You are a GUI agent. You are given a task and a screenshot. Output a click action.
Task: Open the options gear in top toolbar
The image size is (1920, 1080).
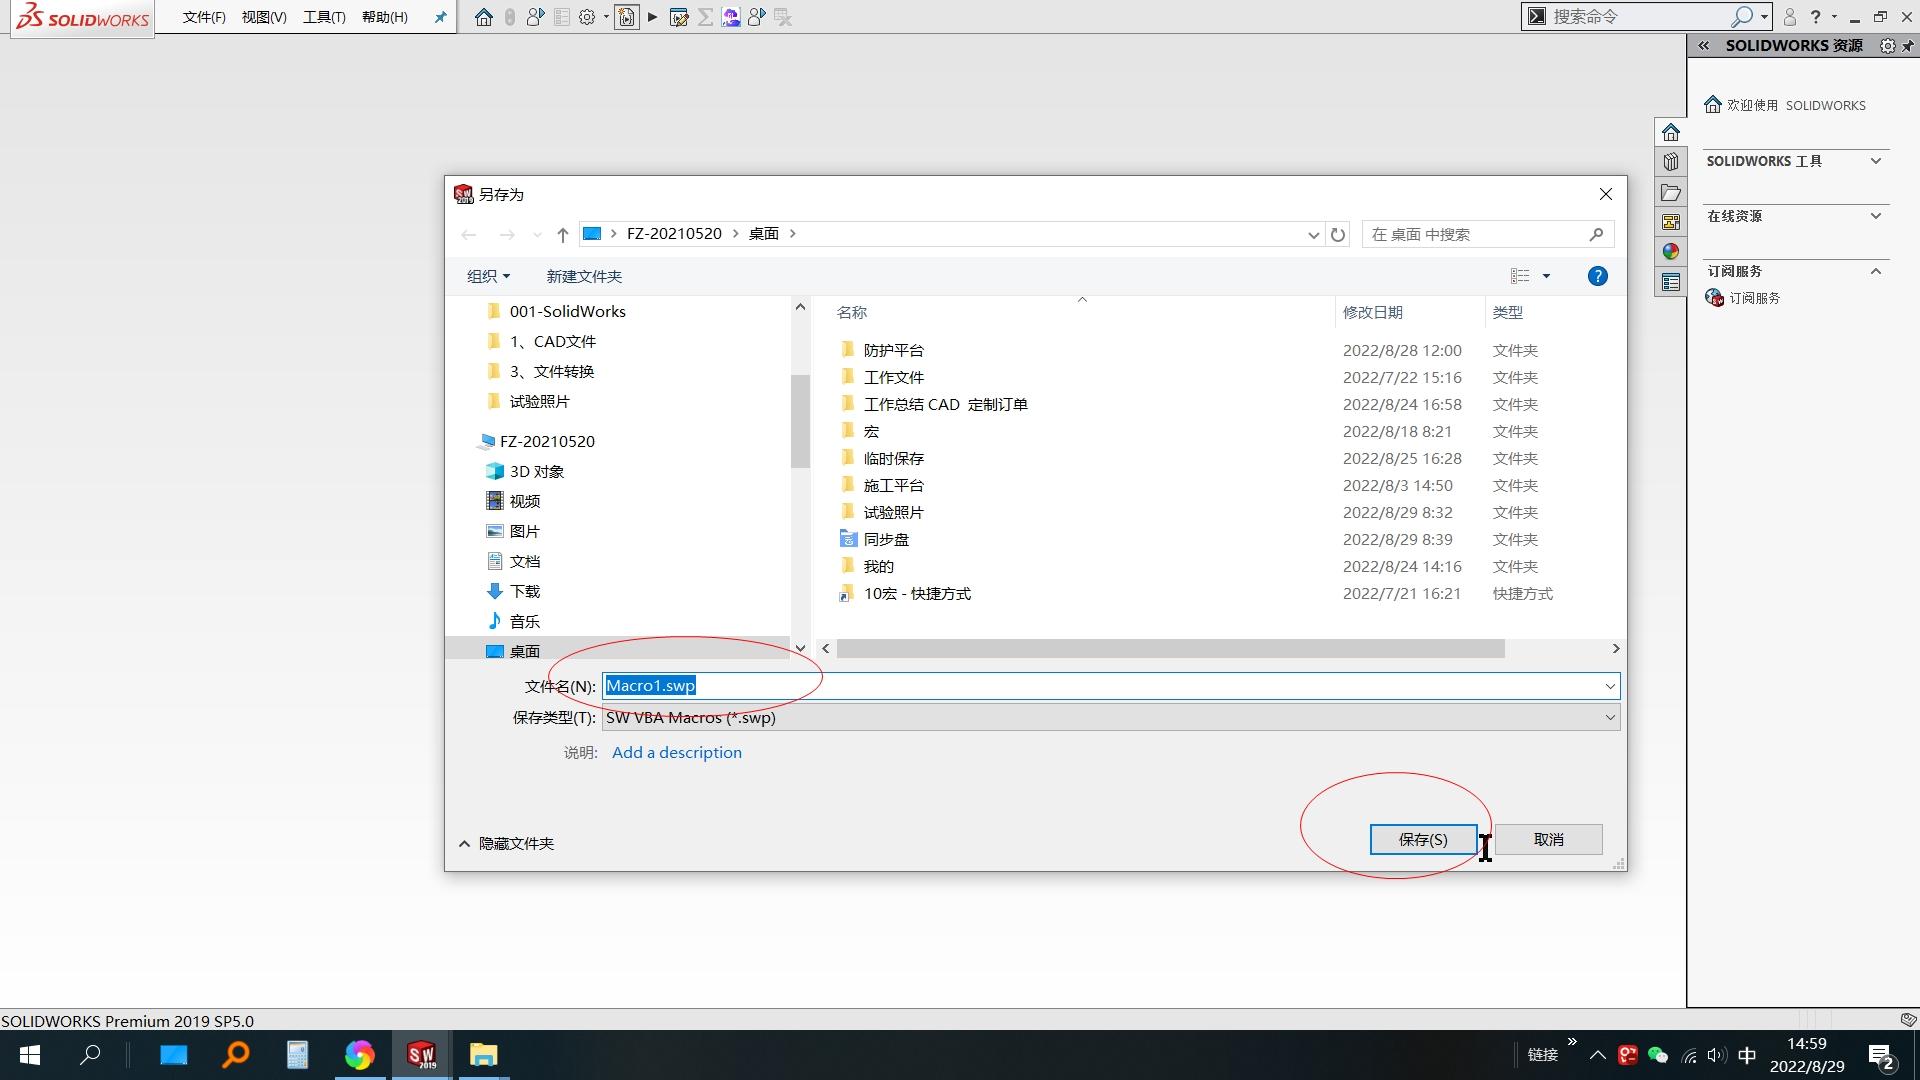tap(587, 17)
